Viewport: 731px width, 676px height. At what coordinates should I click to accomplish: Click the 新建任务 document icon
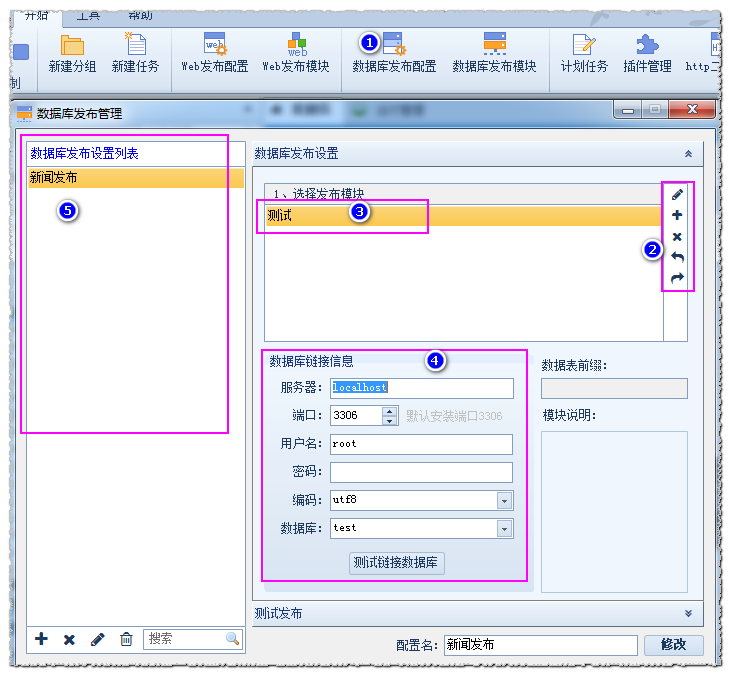(x=135, y=44)
